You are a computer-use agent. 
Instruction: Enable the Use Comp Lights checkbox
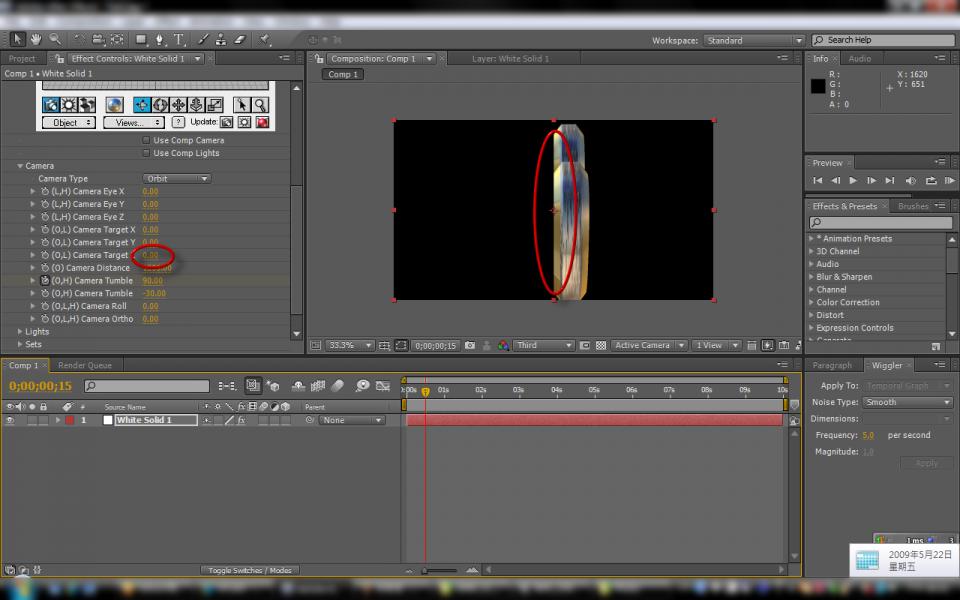146,153
